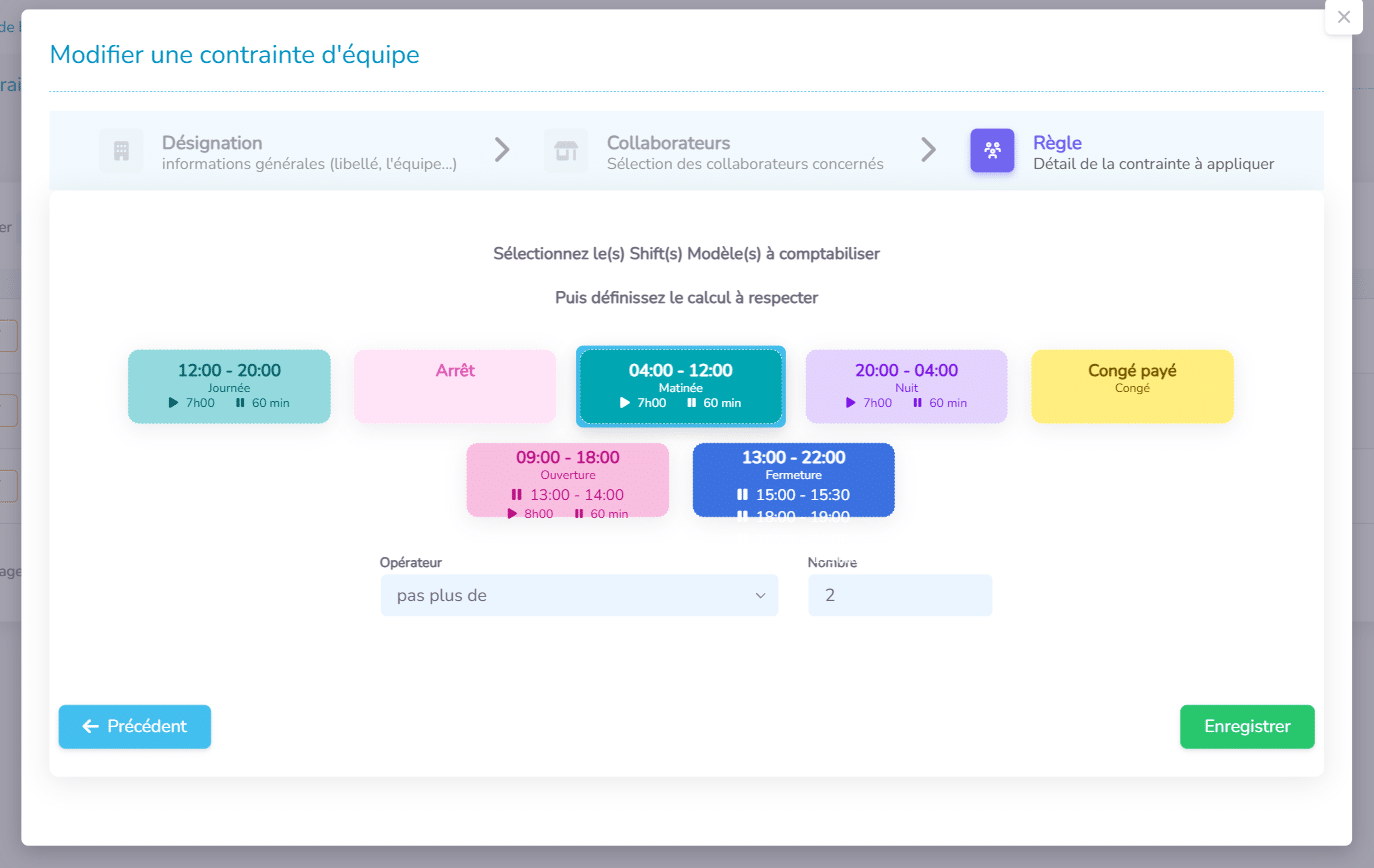Click the play icon in the Matinée card
Image resolution: width=1374 pixels, height=868 pixels.
[625, 403]
